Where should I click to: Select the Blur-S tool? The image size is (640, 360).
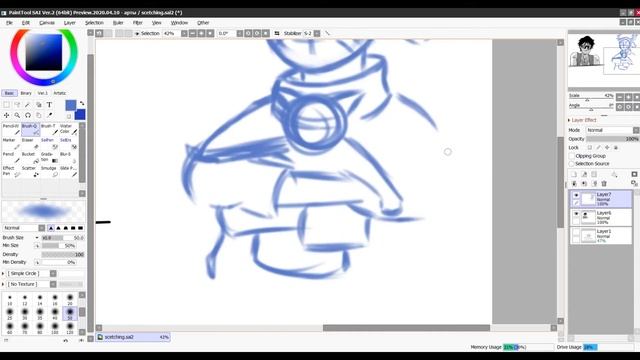click(x=69, y=158)
